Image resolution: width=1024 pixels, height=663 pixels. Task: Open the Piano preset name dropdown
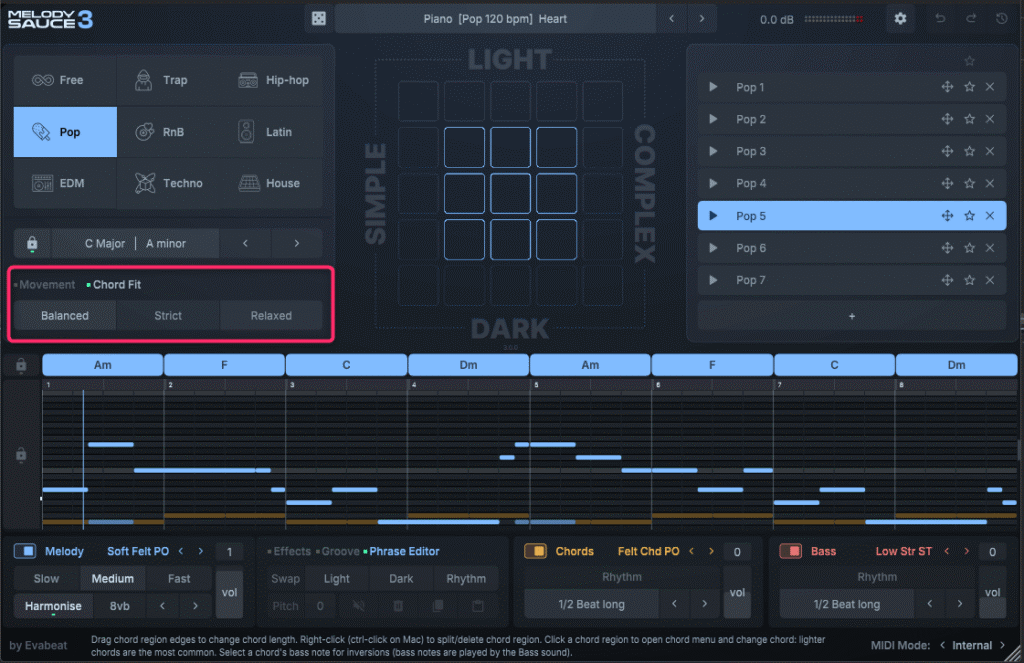click(495, 19)
